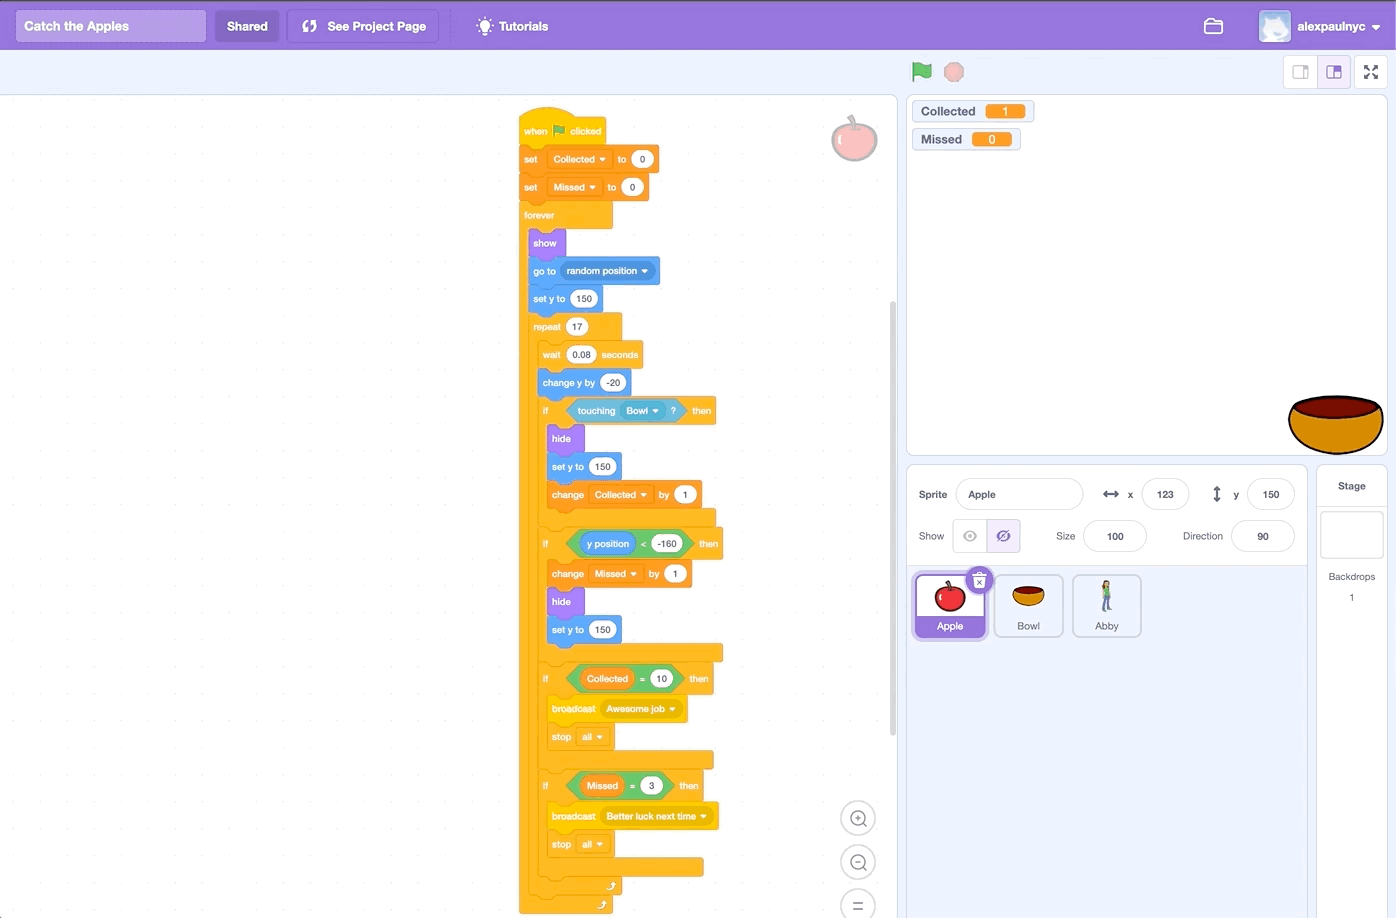Switch to small stage layout
This screenshot has width=1396, height=918.
tap(1300, 72)
